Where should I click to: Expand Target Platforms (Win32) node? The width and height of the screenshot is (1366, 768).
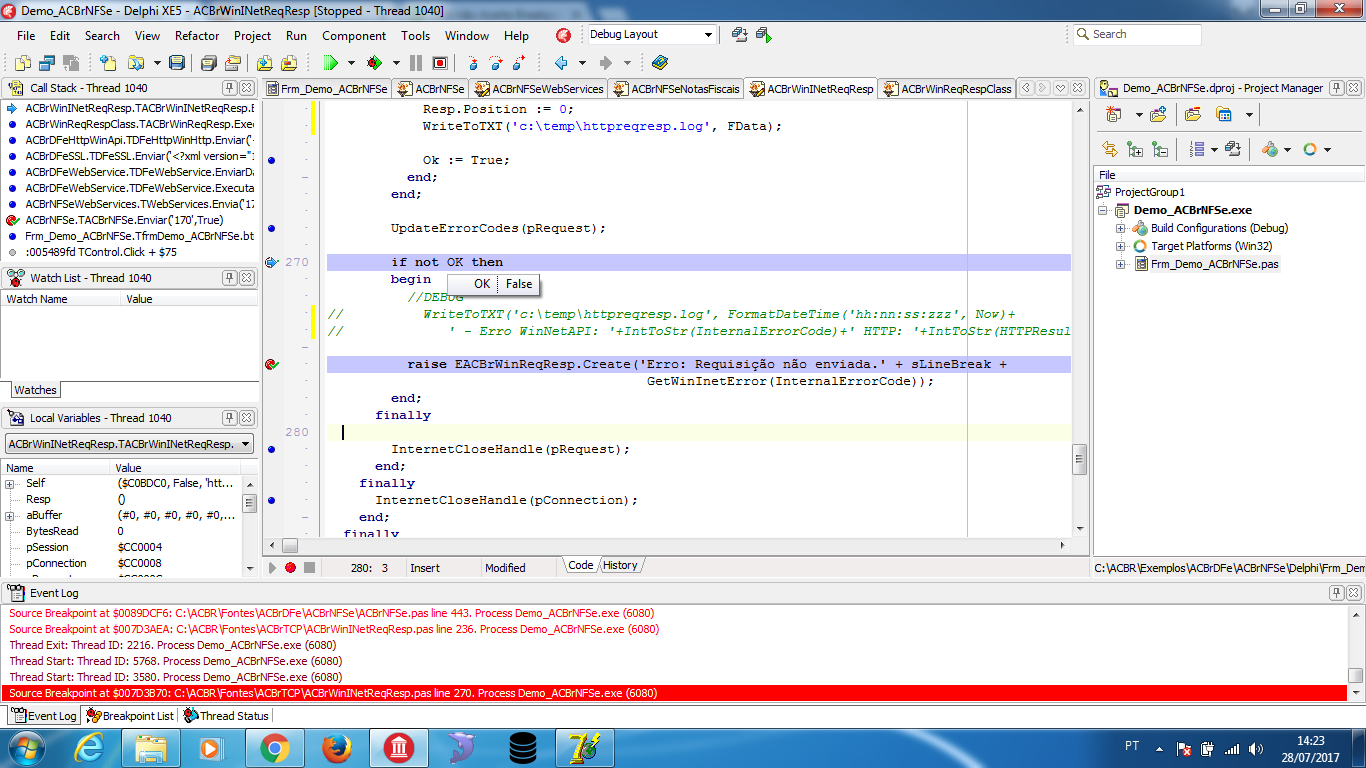(1121, 247)
